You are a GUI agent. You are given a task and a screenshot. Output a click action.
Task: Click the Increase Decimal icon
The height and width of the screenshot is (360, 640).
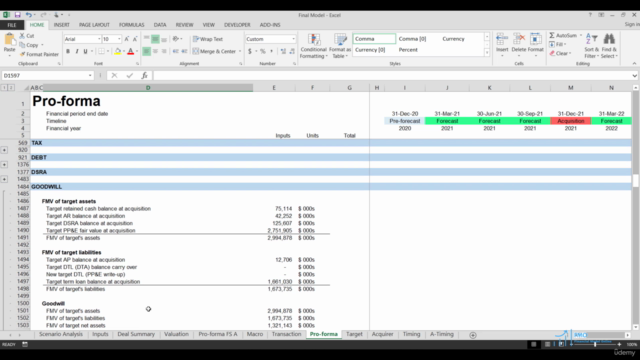click(x=283, y=51)
